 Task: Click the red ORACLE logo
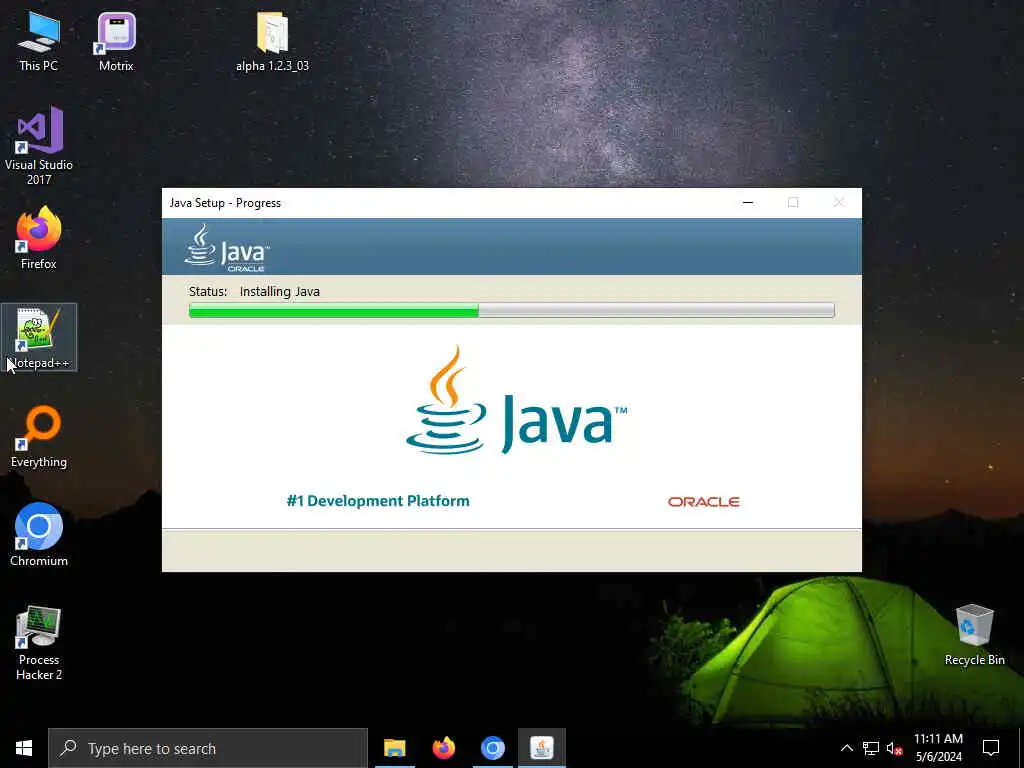(x=703, y=502)
